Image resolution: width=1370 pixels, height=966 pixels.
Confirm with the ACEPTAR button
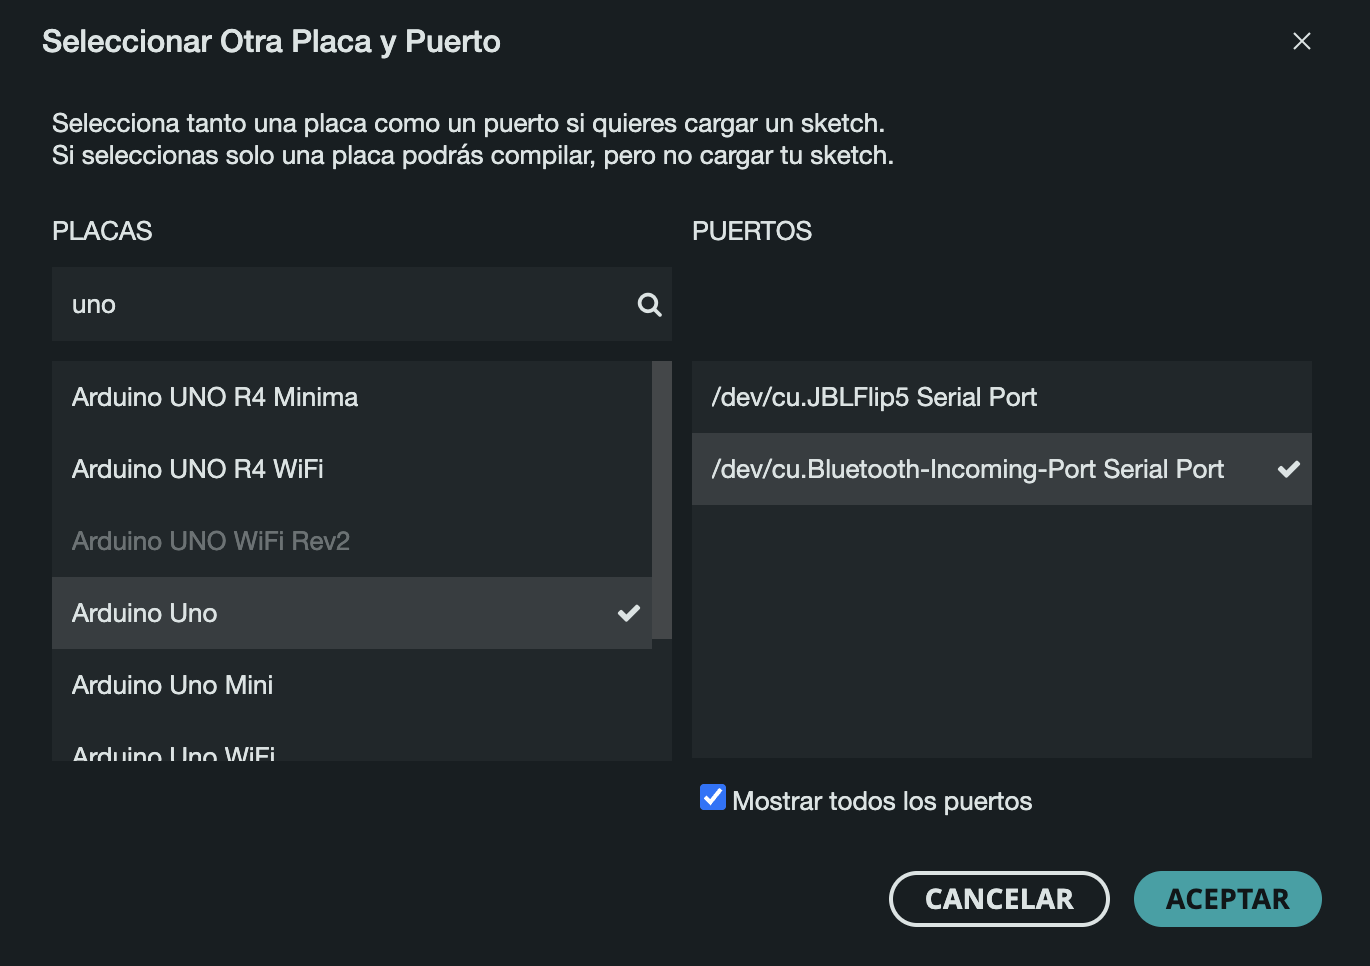1227,899
